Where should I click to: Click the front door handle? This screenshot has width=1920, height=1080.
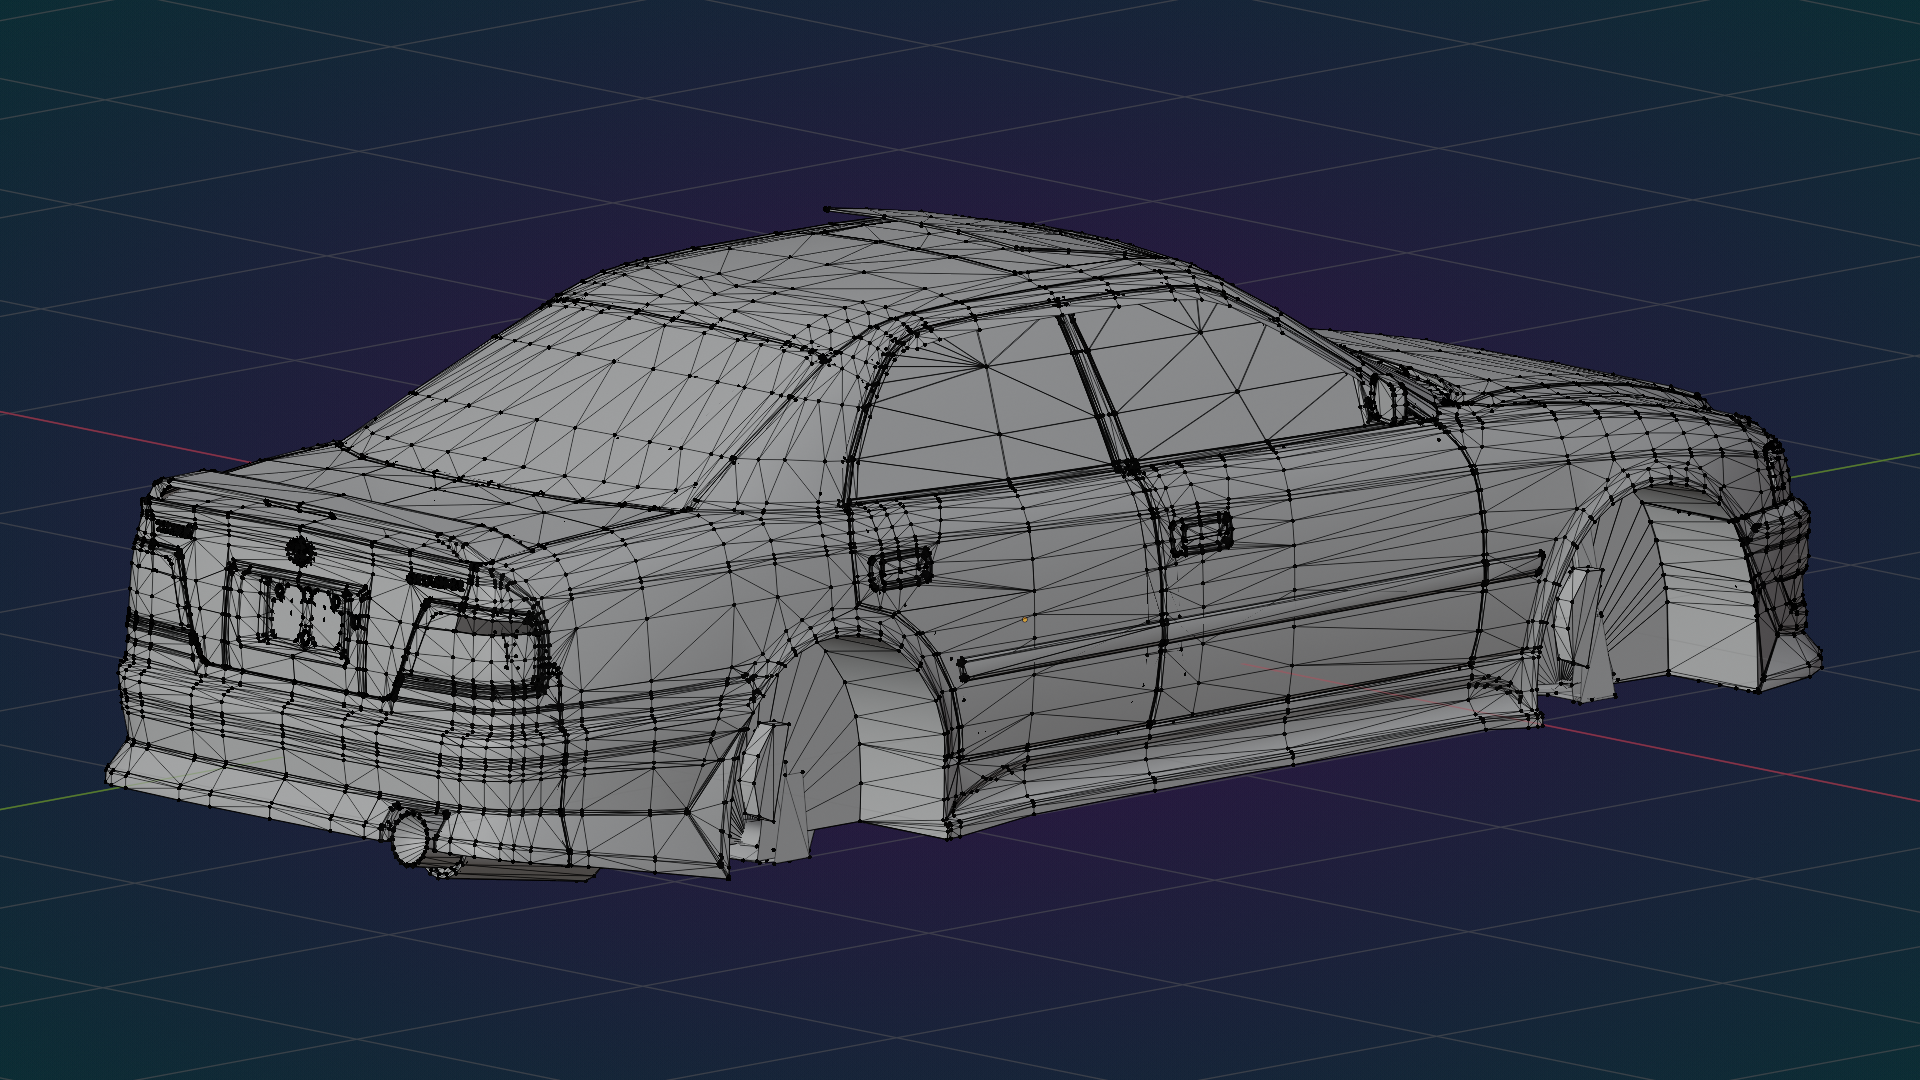(1201, 533)
